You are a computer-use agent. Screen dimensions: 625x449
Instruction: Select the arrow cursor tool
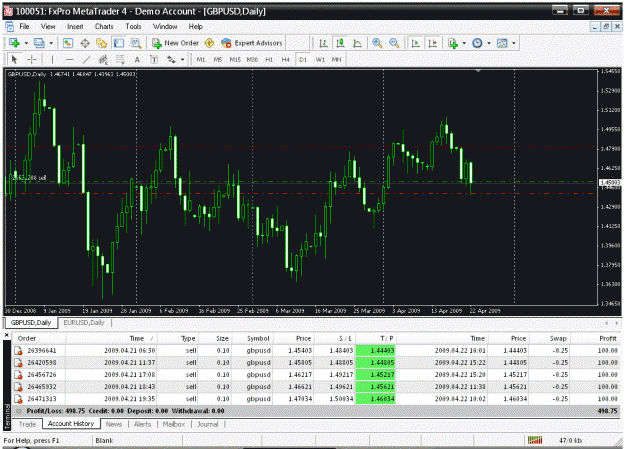point(14,60)
